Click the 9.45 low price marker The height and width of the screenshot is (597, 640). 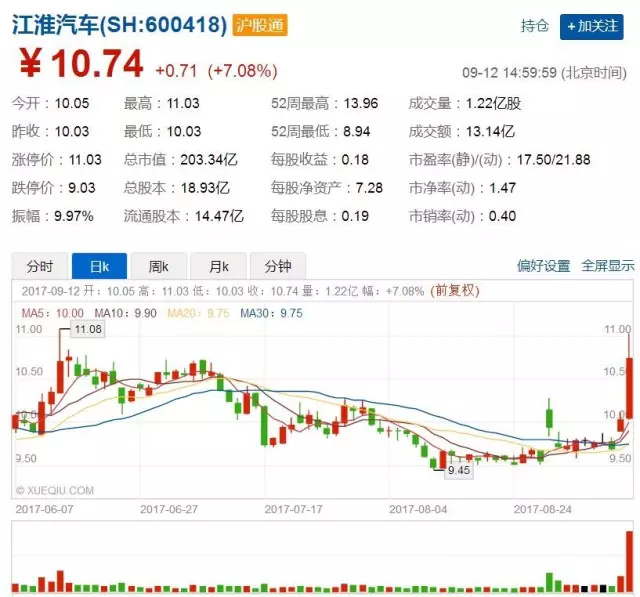459,470
